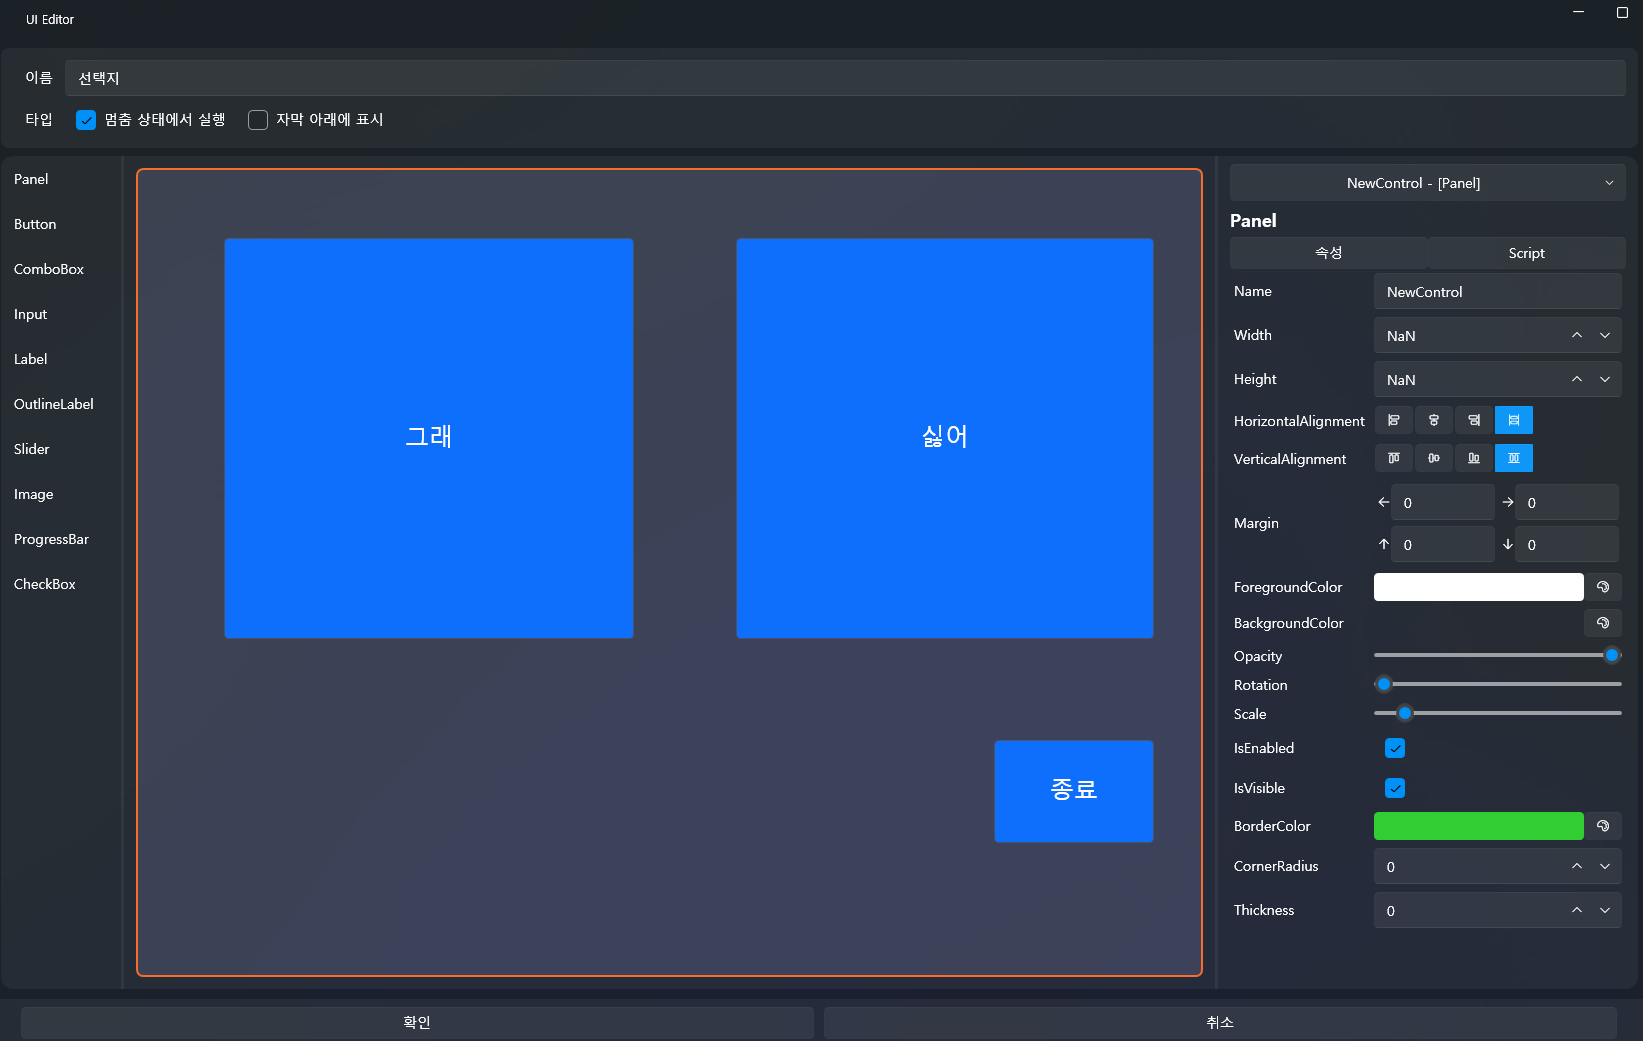The width and height of the screenshot is (1643, 1041).
Task: Open the Height value dropdown
Action: 1605,379
